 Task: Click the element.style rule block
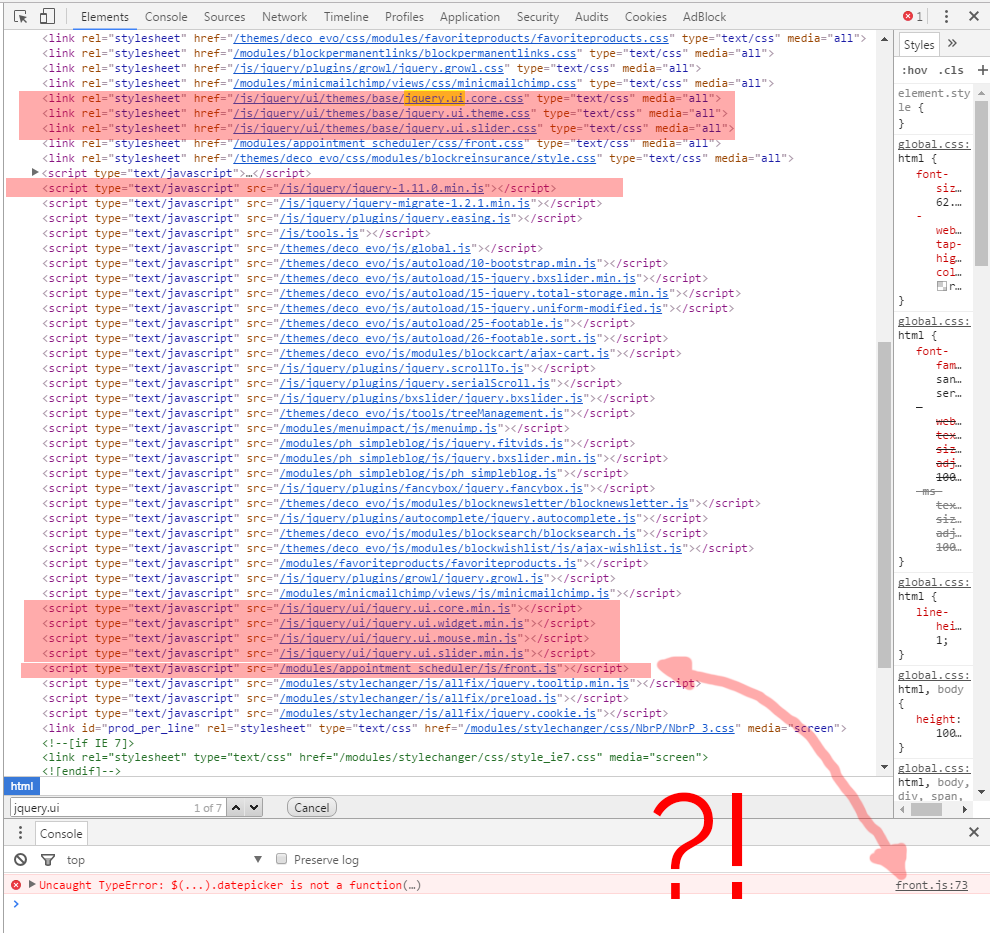click(x=934, y=108)
